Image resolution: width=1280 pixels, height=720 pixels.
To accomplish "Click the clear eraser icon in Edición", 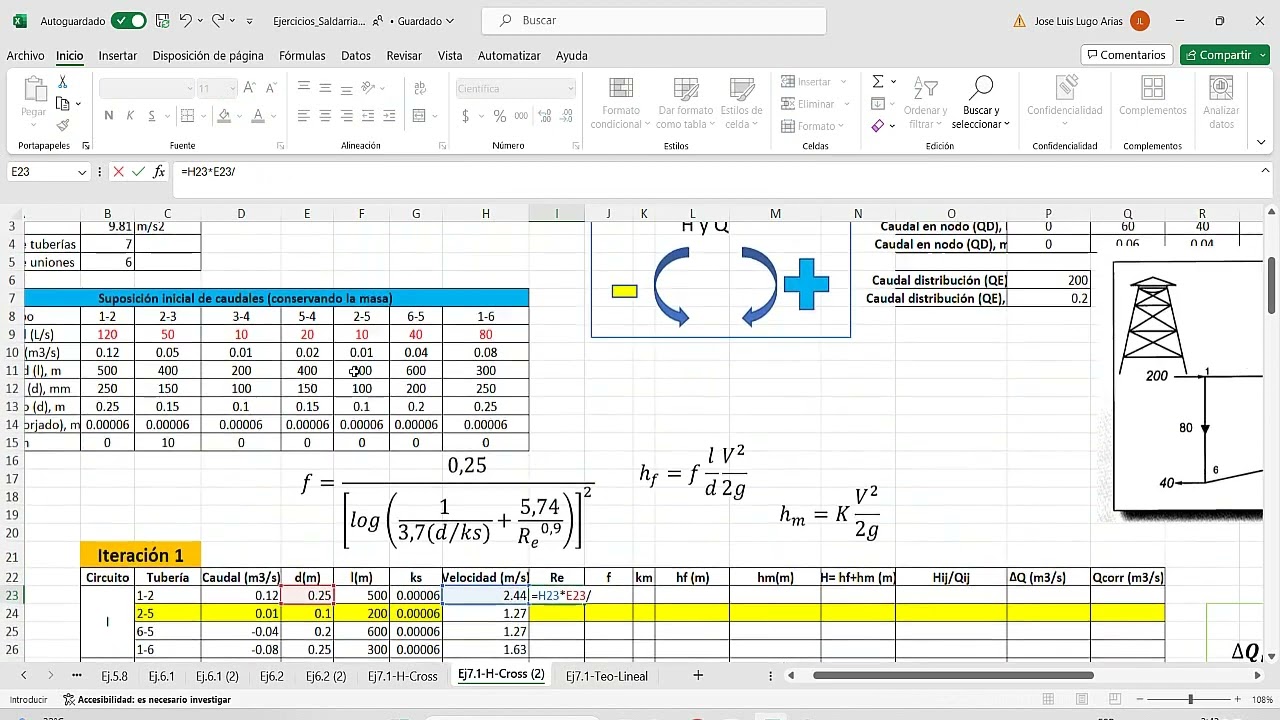I will pyautogui.click(x=878, y=126).
